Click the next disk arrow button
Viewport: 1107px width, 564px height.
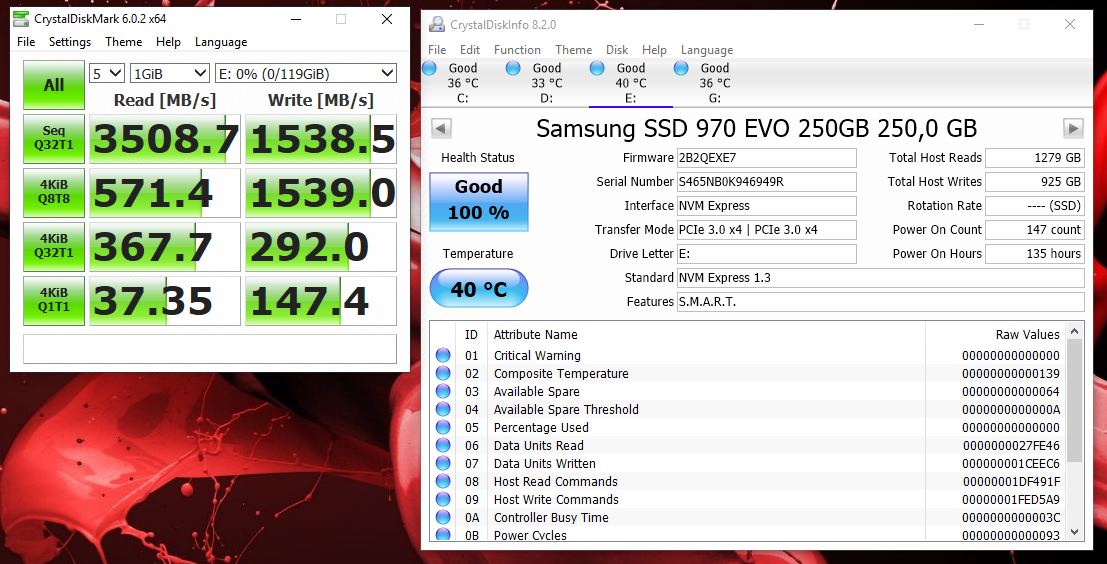coord(1073,128)
